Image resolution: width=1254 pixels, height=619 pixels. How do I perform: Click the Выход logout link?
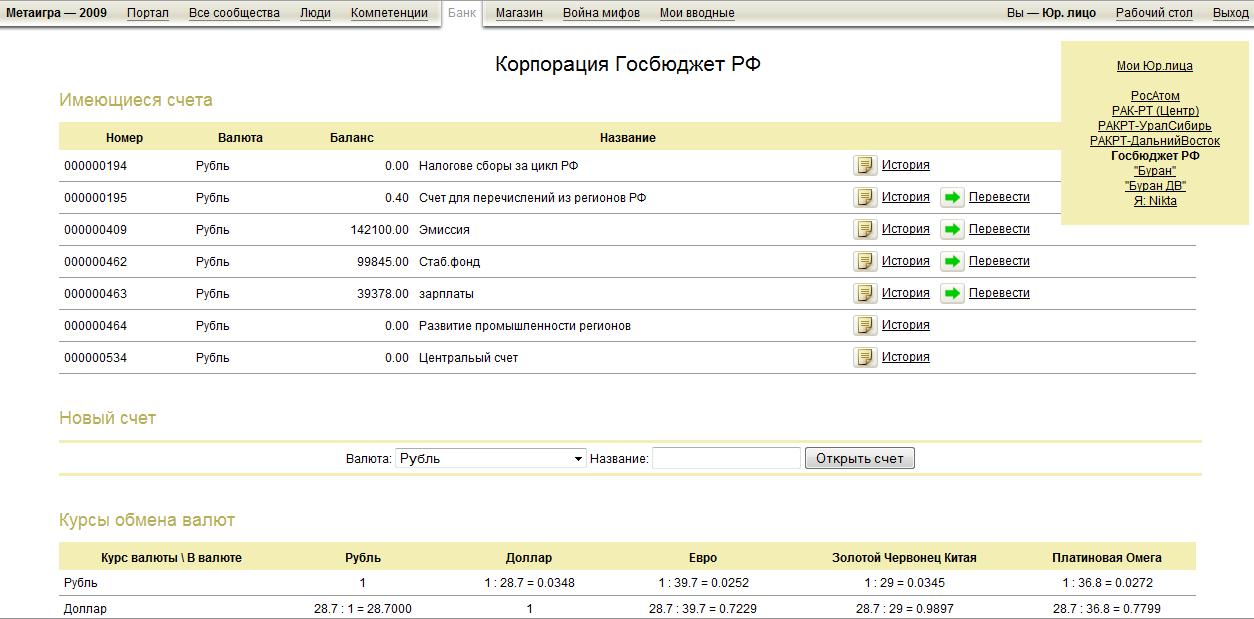point(1230,13)
